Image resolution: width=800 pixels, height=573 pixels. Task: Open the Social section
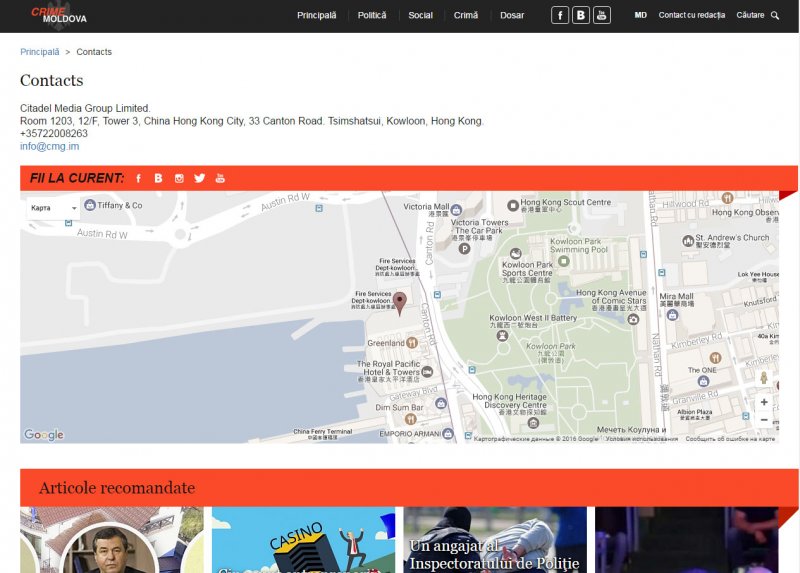(420, 15)
